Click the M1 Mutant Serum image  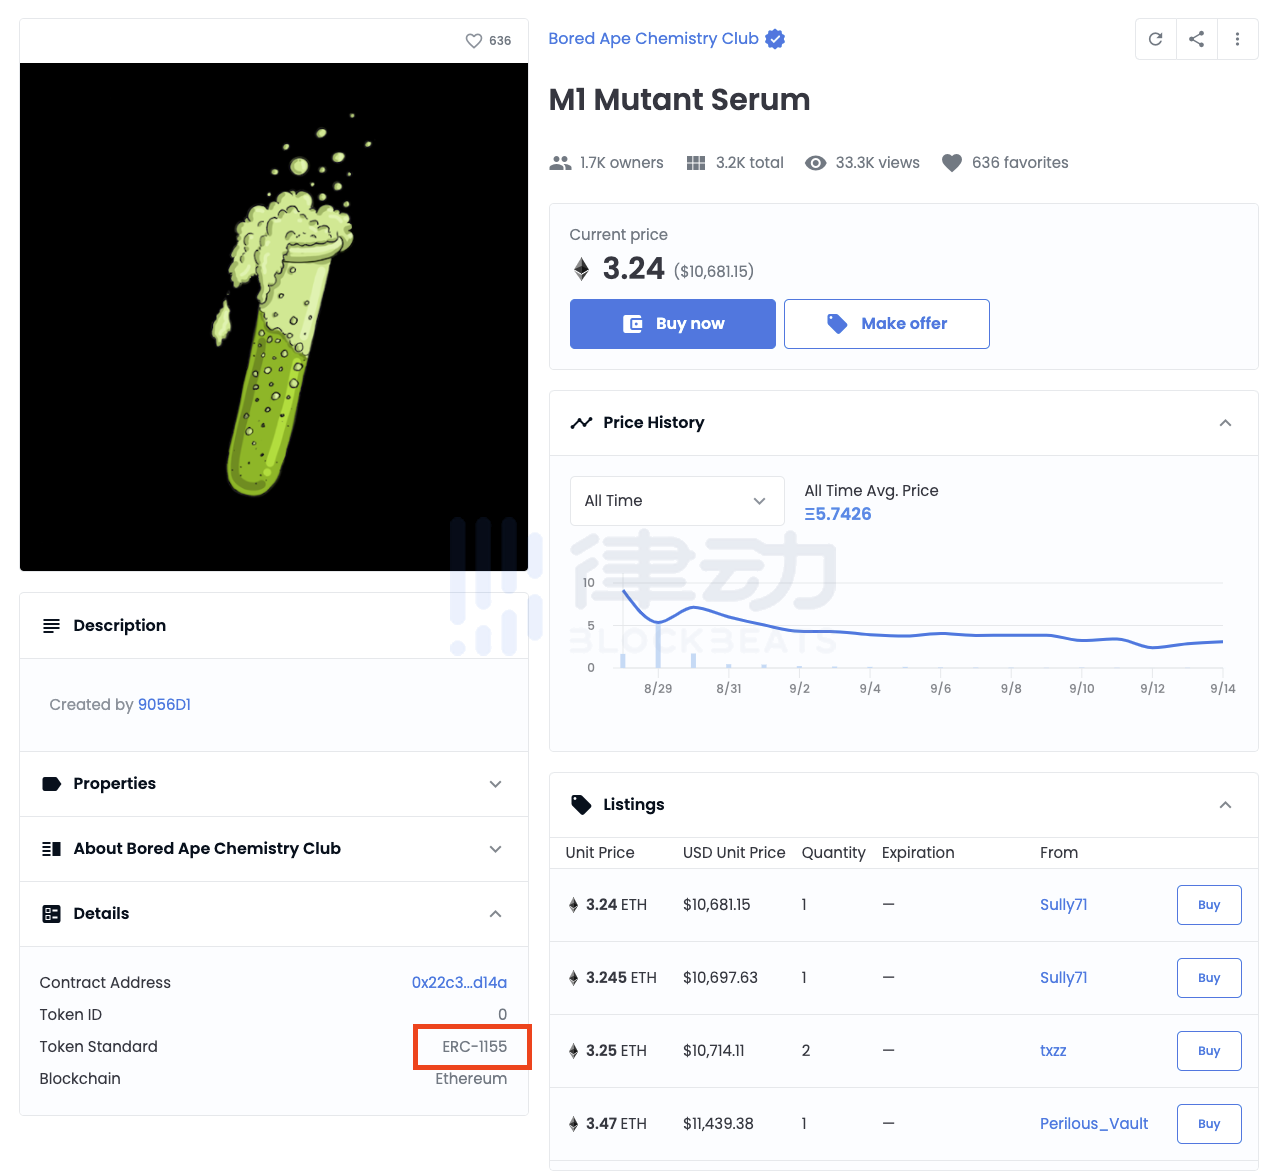[274, 317]
